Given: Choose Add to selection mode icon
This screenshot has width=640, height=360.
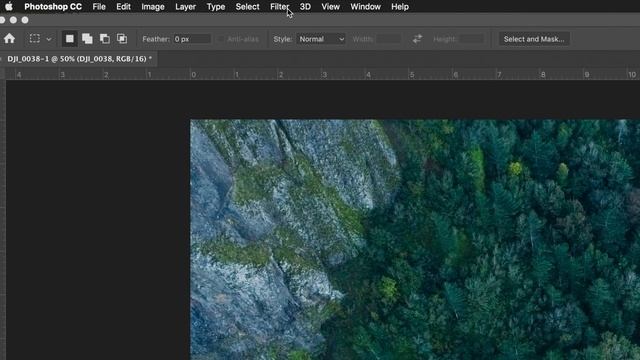Looking at the screenshot, I should point(87,39).
